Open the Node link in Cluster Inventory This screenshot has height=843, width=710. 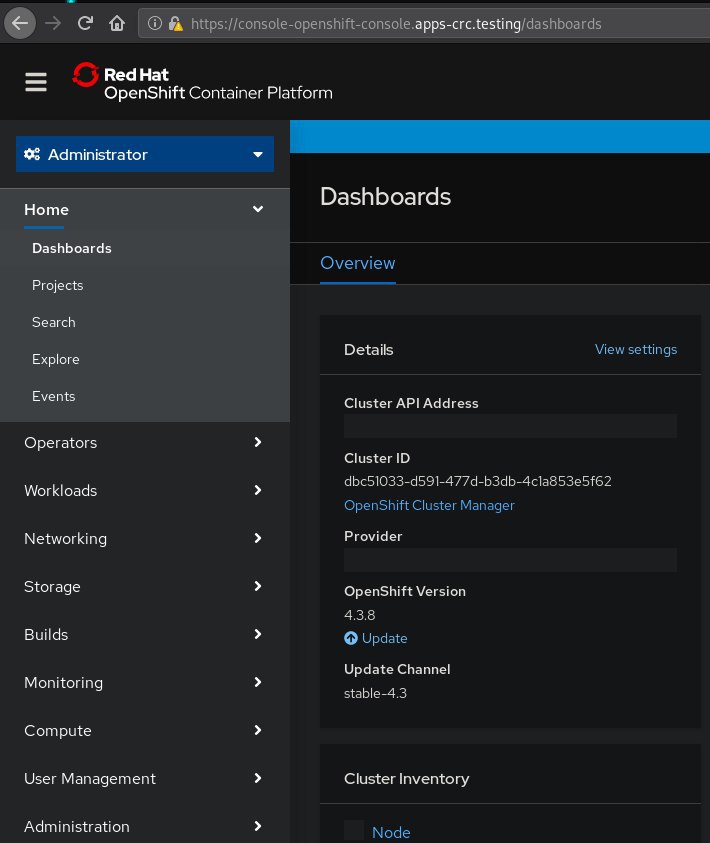pyautogui.click(x=391, y=832)
